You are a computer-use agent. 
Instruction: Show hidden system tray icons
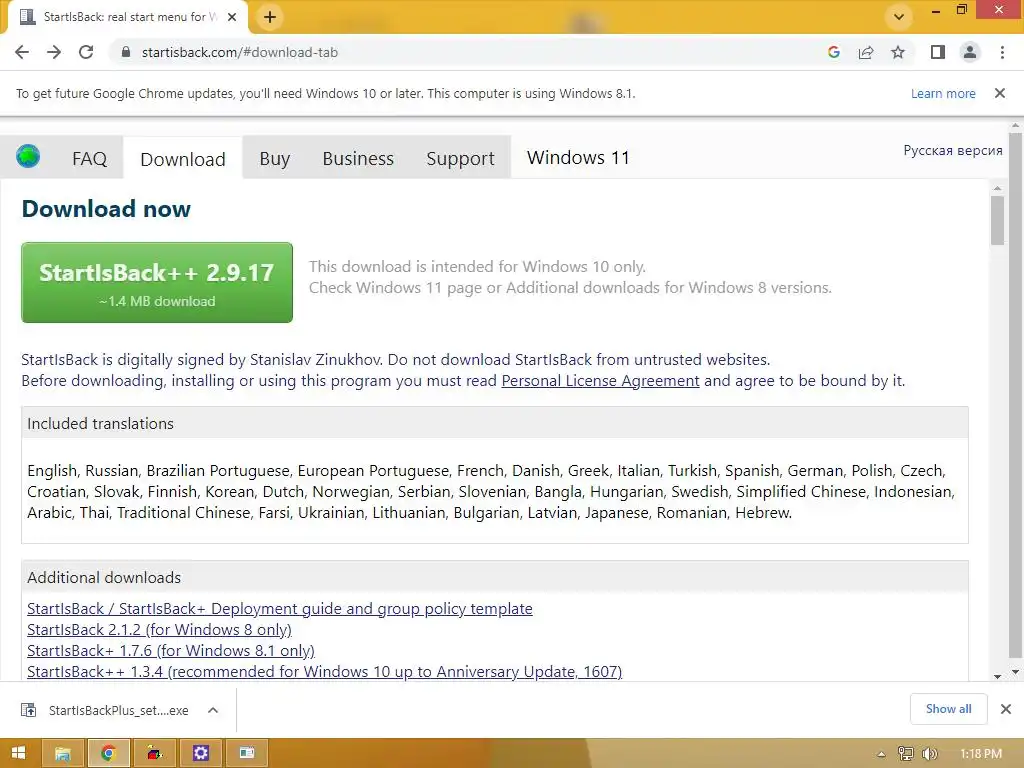881,754
